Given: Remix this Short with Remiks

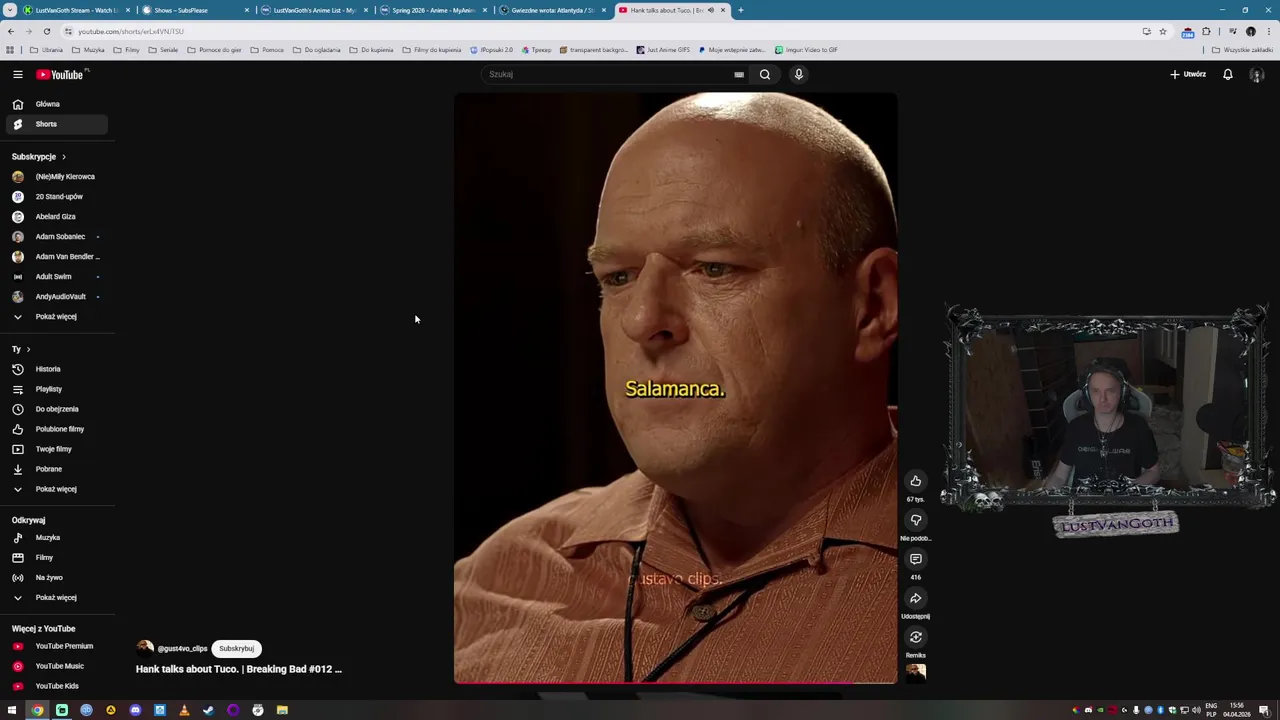Looking at the screenshot, I should pyautogui.click(x=915, y=637).
